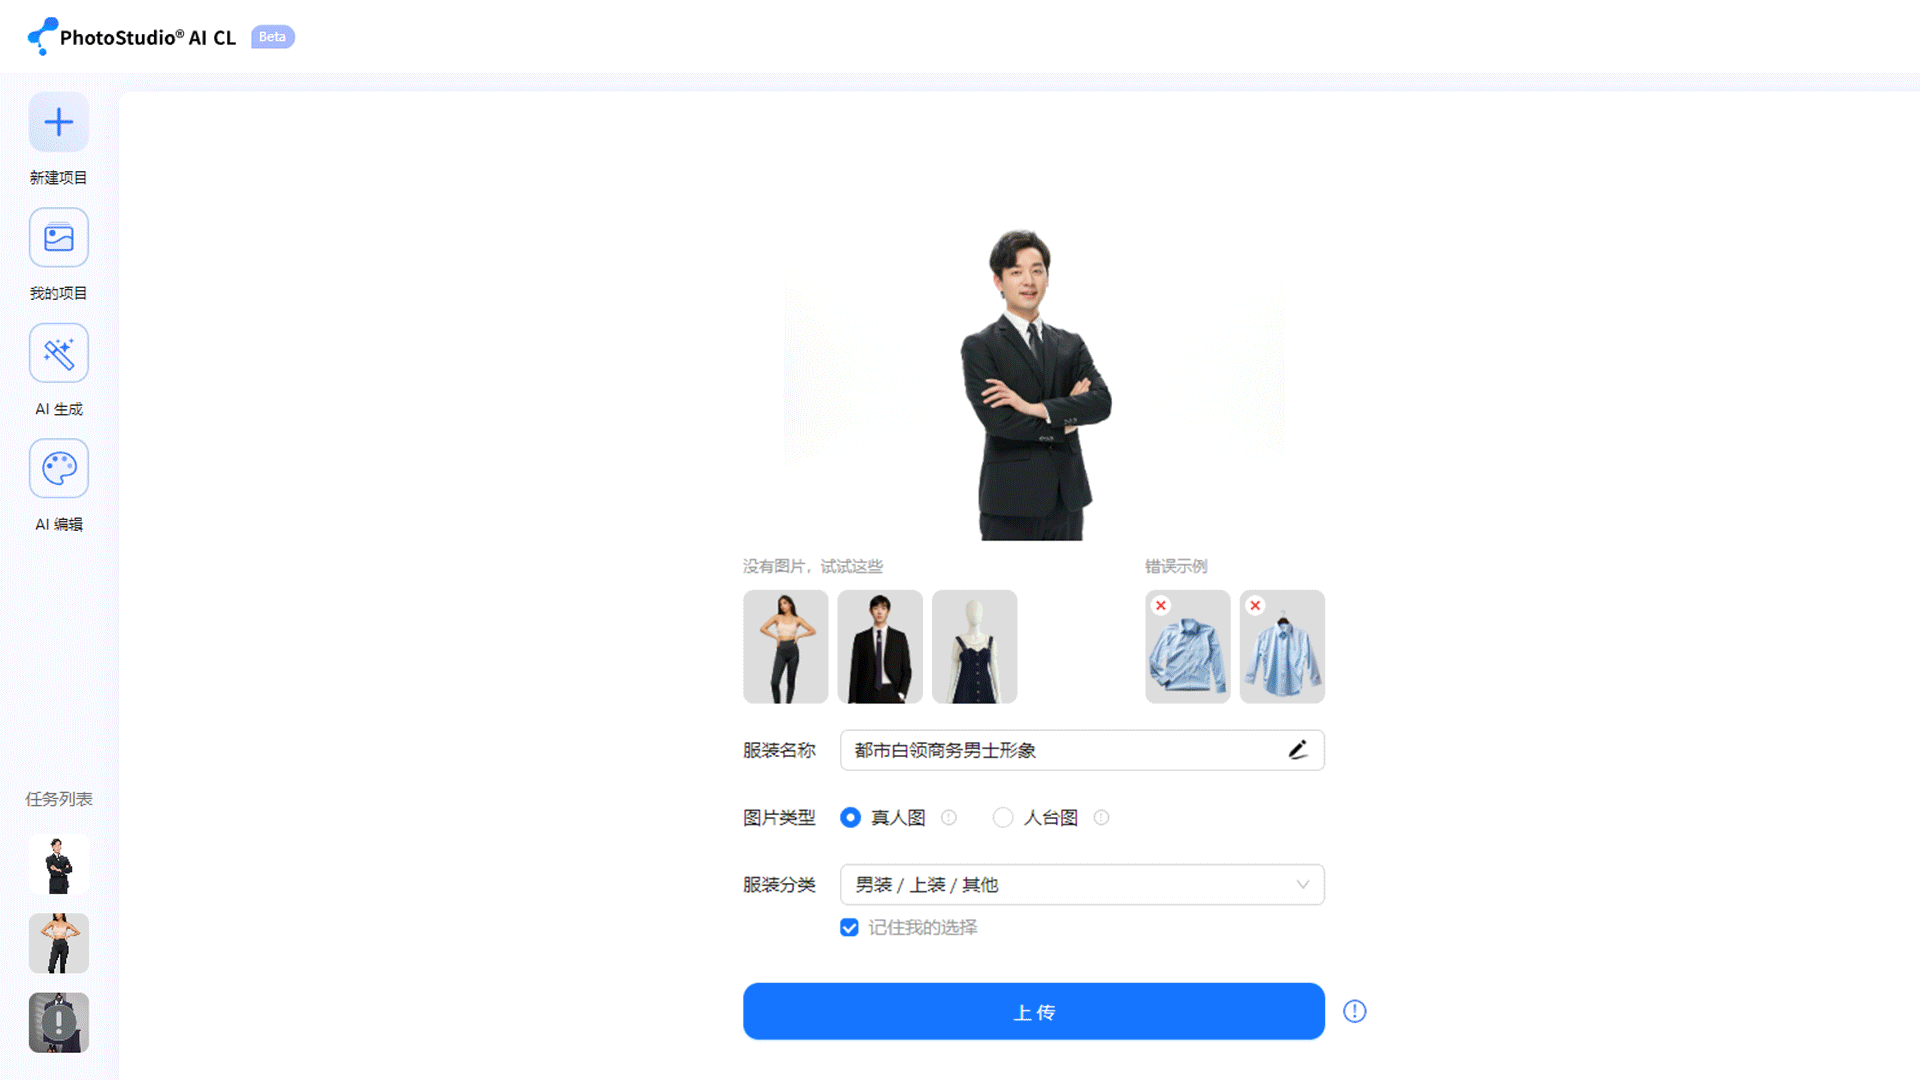Screen dimensions: 1920x1080
Task: Click 上传 upload button
Action: 1034,1011
